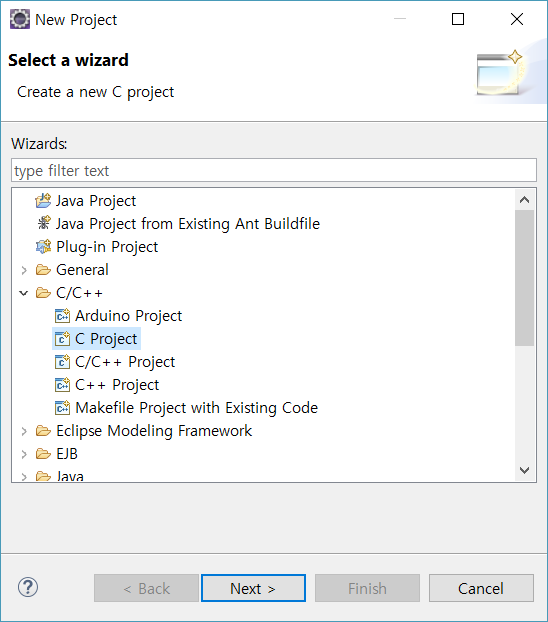548x622 pixels.
Task: Click the Ant Buildfile project icon
Action: pos(44,223)
